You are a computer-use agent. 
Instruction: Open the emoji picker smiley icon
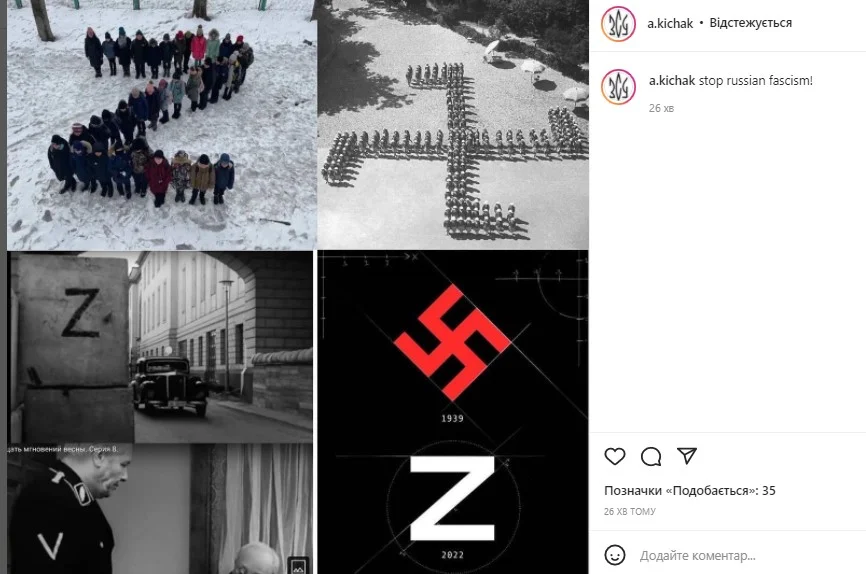615,555
